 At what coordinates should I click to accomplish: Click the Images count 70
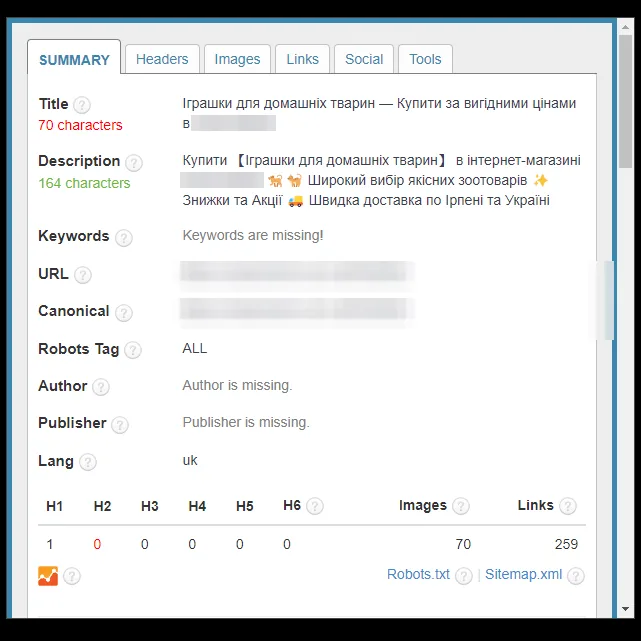click(x=463, y=544)
